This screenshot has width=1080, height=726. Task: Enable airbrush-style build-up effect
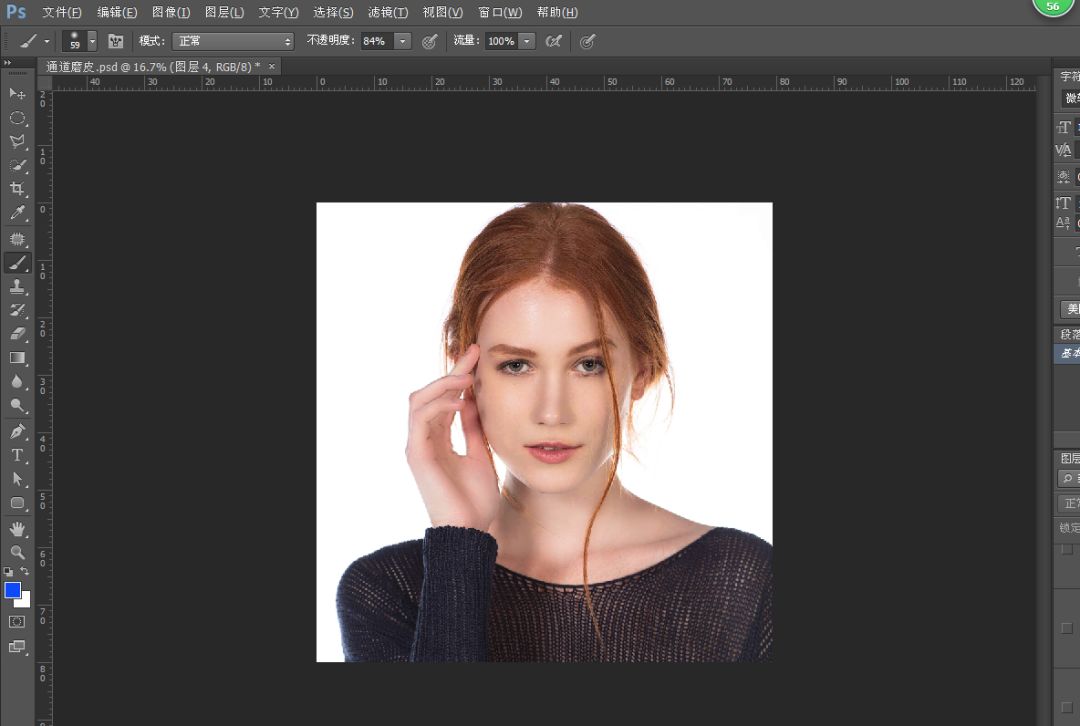(553, 41)
